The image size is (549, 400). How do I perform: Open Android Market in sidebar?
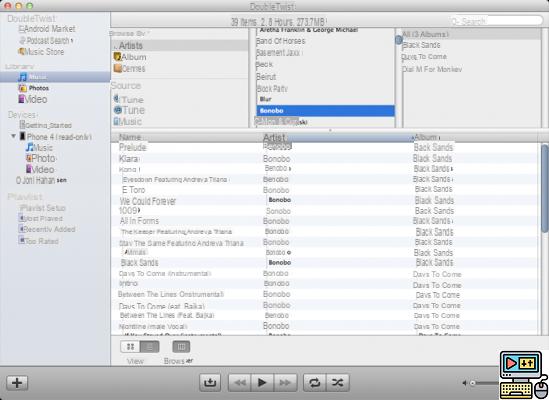[x=47, y=29]
